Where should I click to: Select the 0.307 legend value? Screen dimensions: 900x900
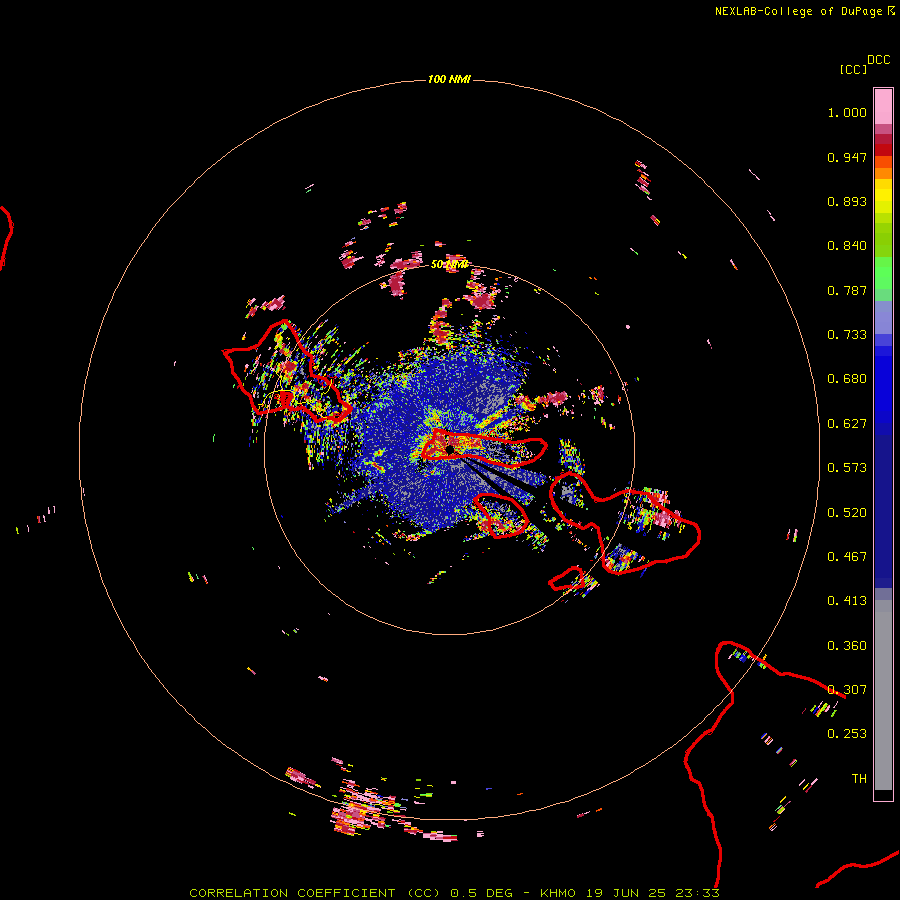click(x=847, y=690)
